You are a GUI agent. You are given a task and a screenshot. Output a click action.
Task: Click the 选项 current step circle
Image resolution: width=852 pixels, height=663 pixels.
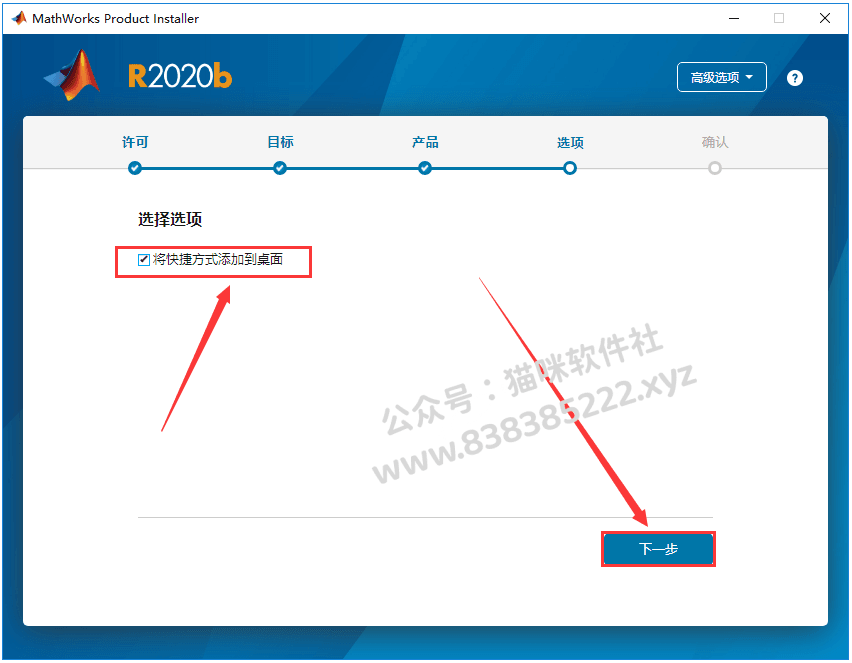[x=570, y=168]
